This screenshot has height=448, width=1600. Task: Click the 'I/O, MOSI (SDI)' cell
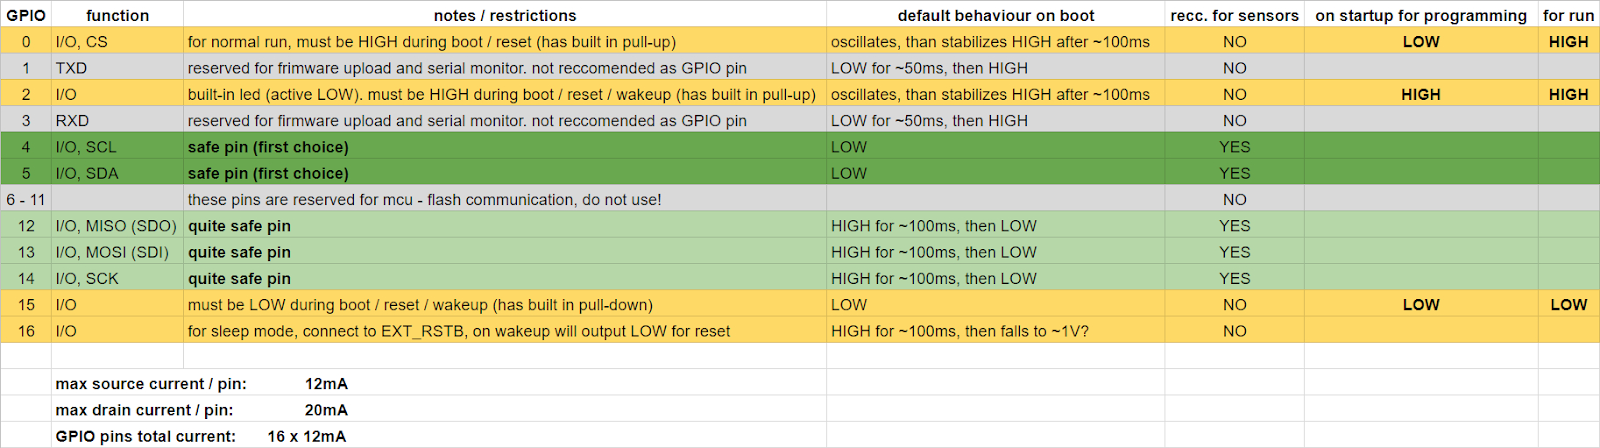click(x=117, y=252)
